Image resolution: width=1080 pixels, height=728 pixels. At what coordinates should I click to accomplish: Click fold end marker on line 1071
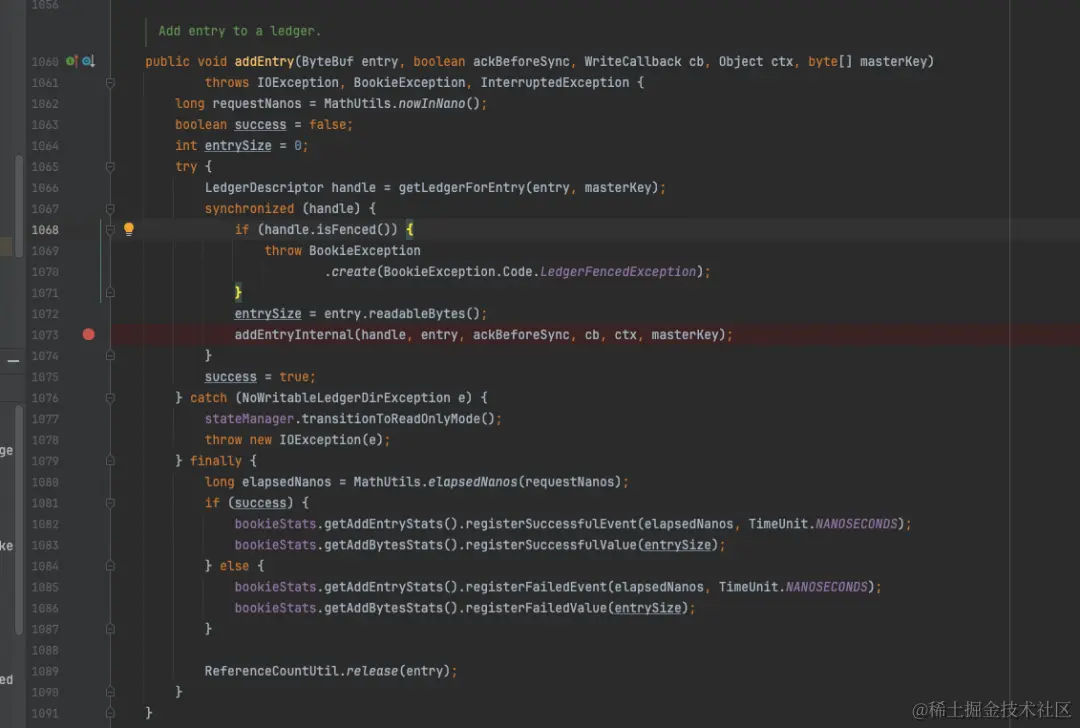click(110, 293)
